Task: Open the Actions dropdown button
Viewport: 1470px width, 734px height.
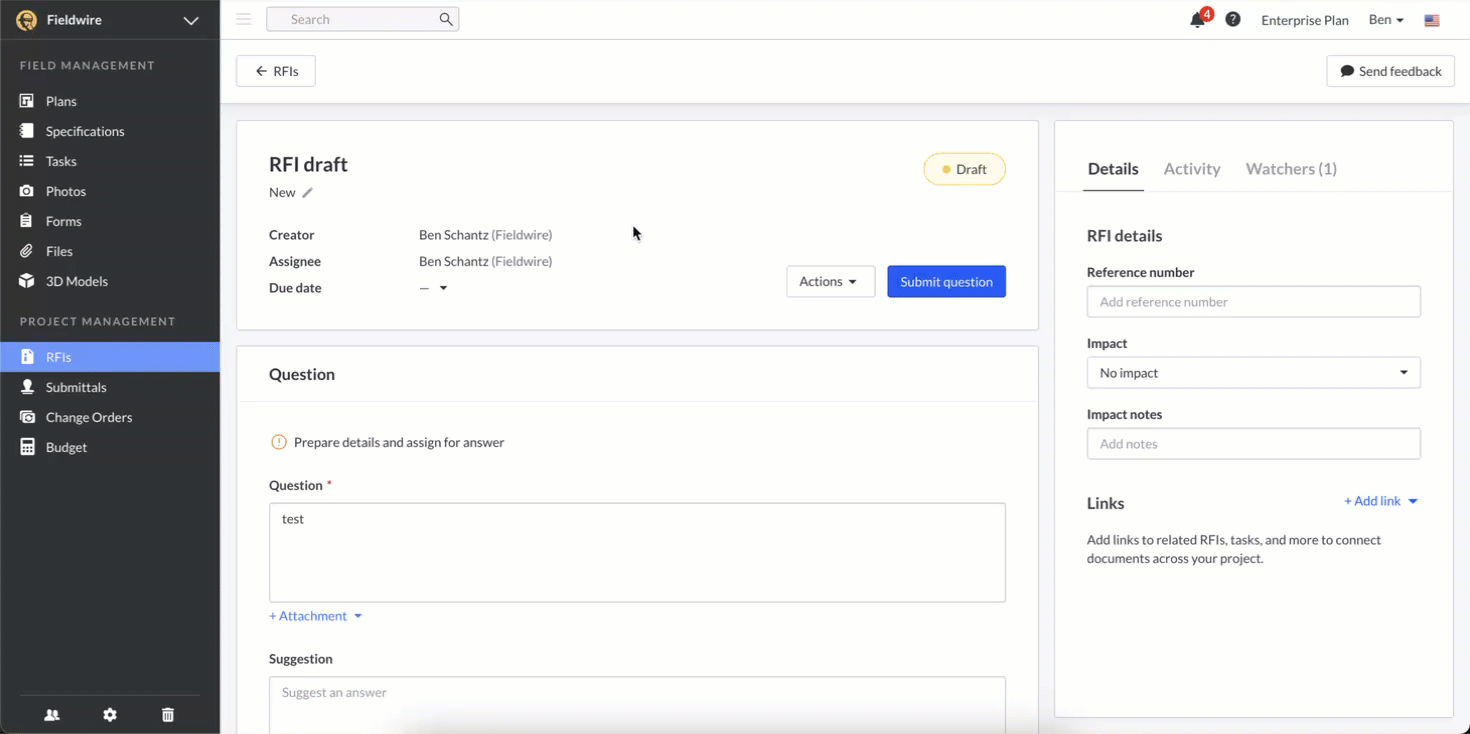Action: [830, 282]
